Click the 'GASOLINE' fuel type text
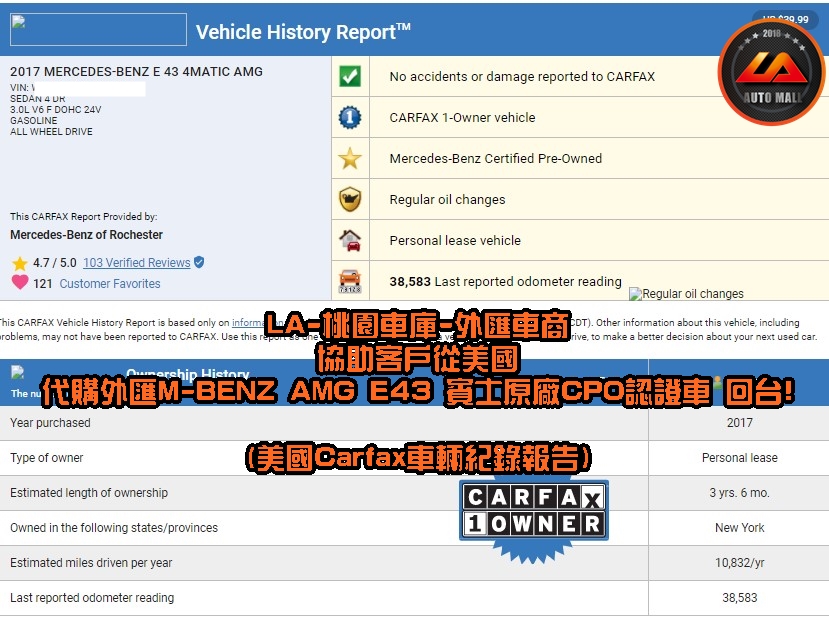The image size is (829, 619). [x=33, y=121]
